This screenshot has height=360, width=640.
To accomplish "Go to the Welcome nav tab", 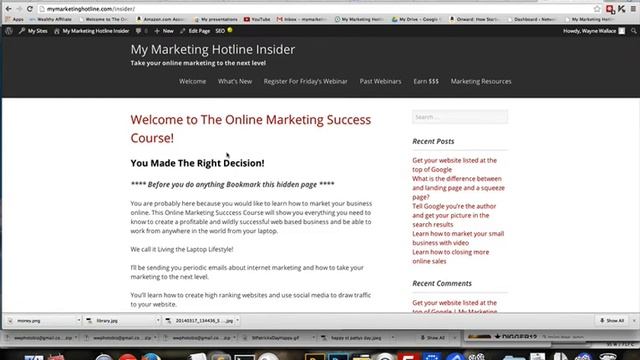I will (192, 81).
